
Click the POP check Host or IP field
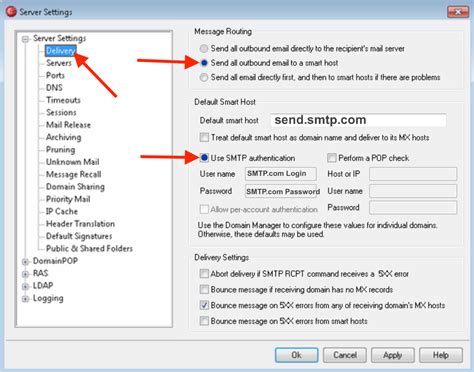point(413,174)
